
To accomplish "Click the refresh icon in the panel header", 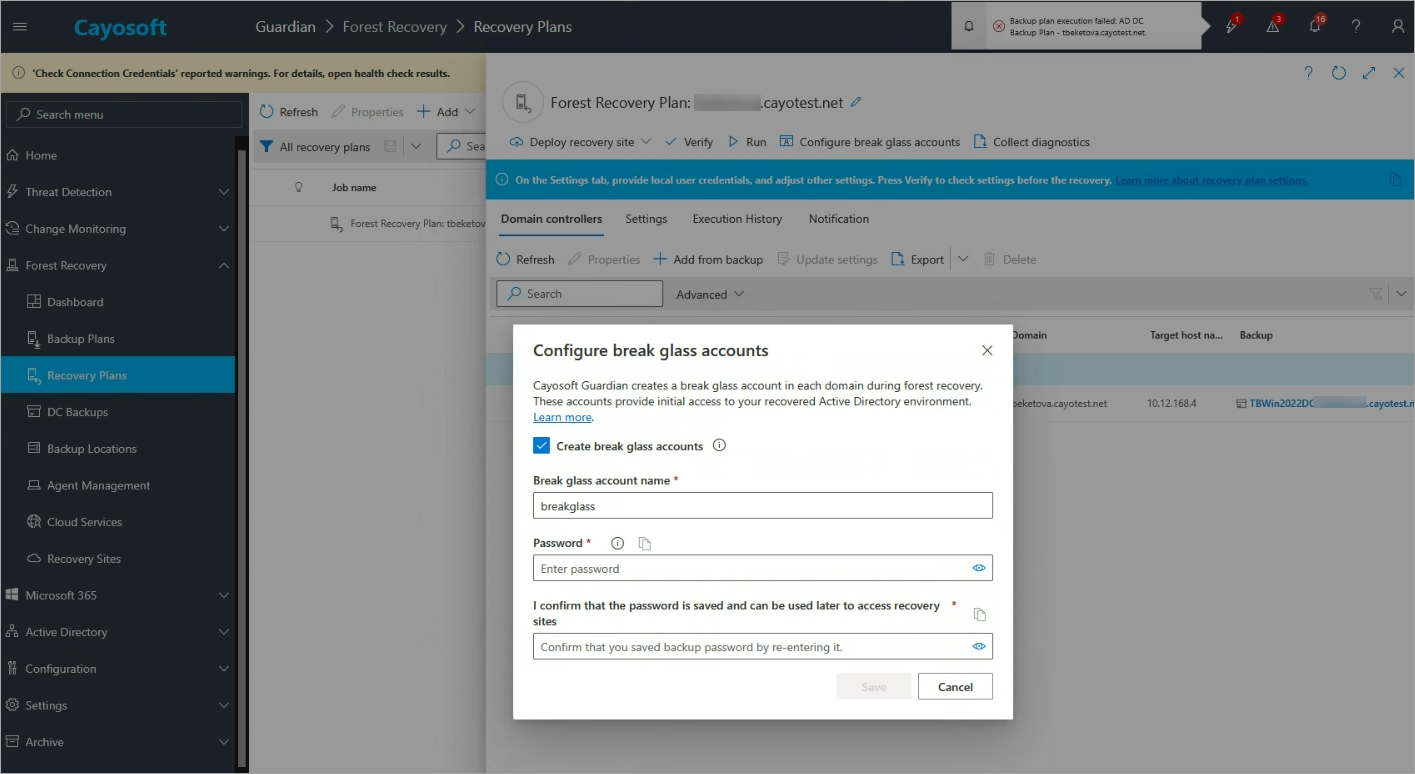I will click(1339, 73).
